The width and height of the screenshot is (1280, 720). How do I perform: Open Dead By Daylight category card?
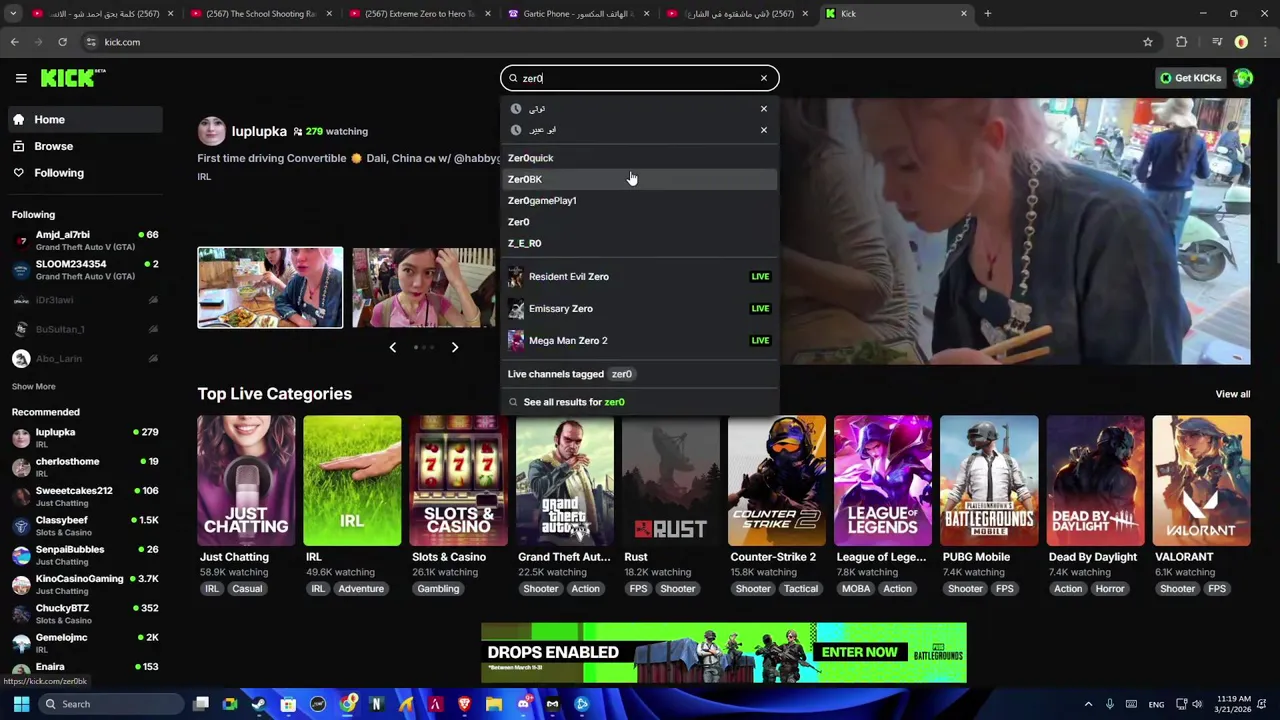coord(1095,481)
